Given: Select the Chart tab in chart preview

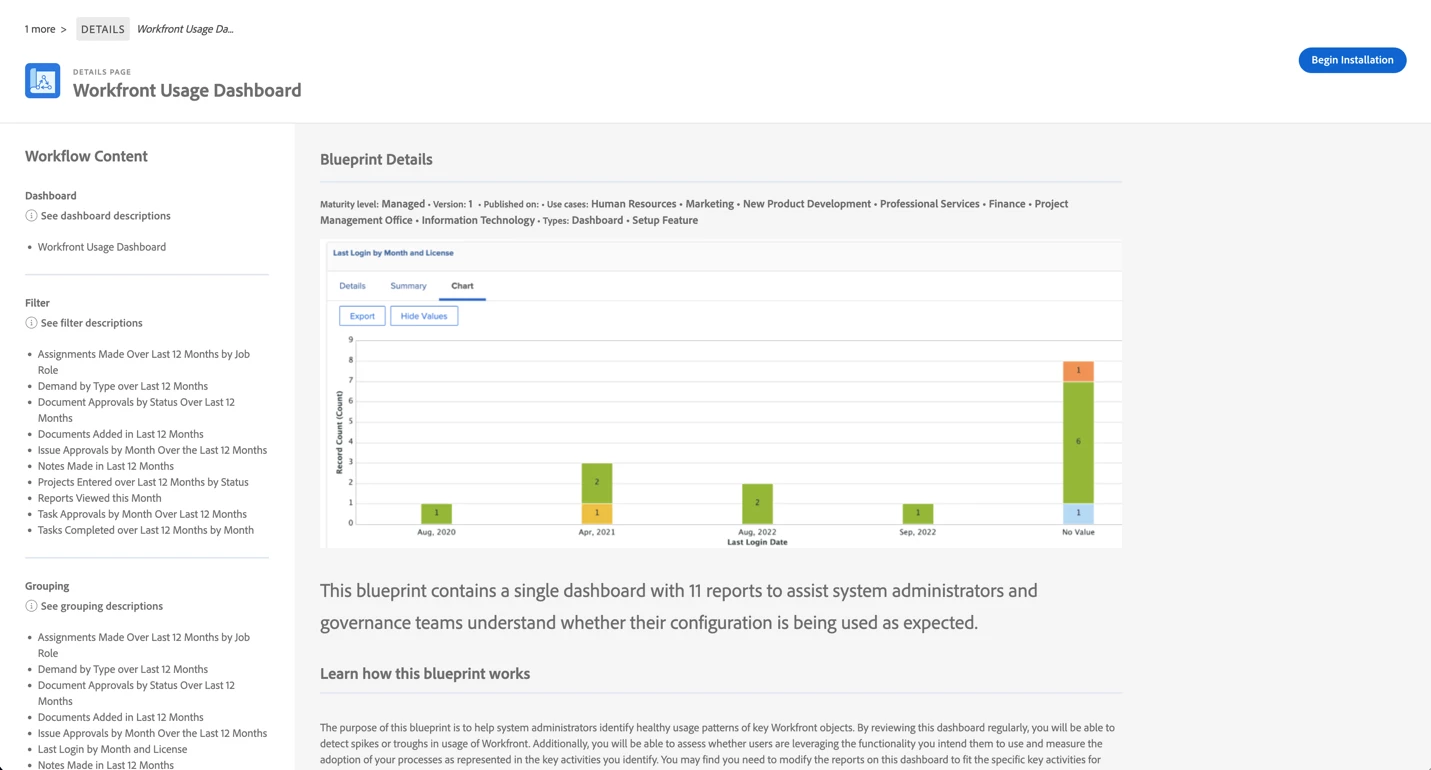Looking at the screenshot, I should [x=462, y=286].
